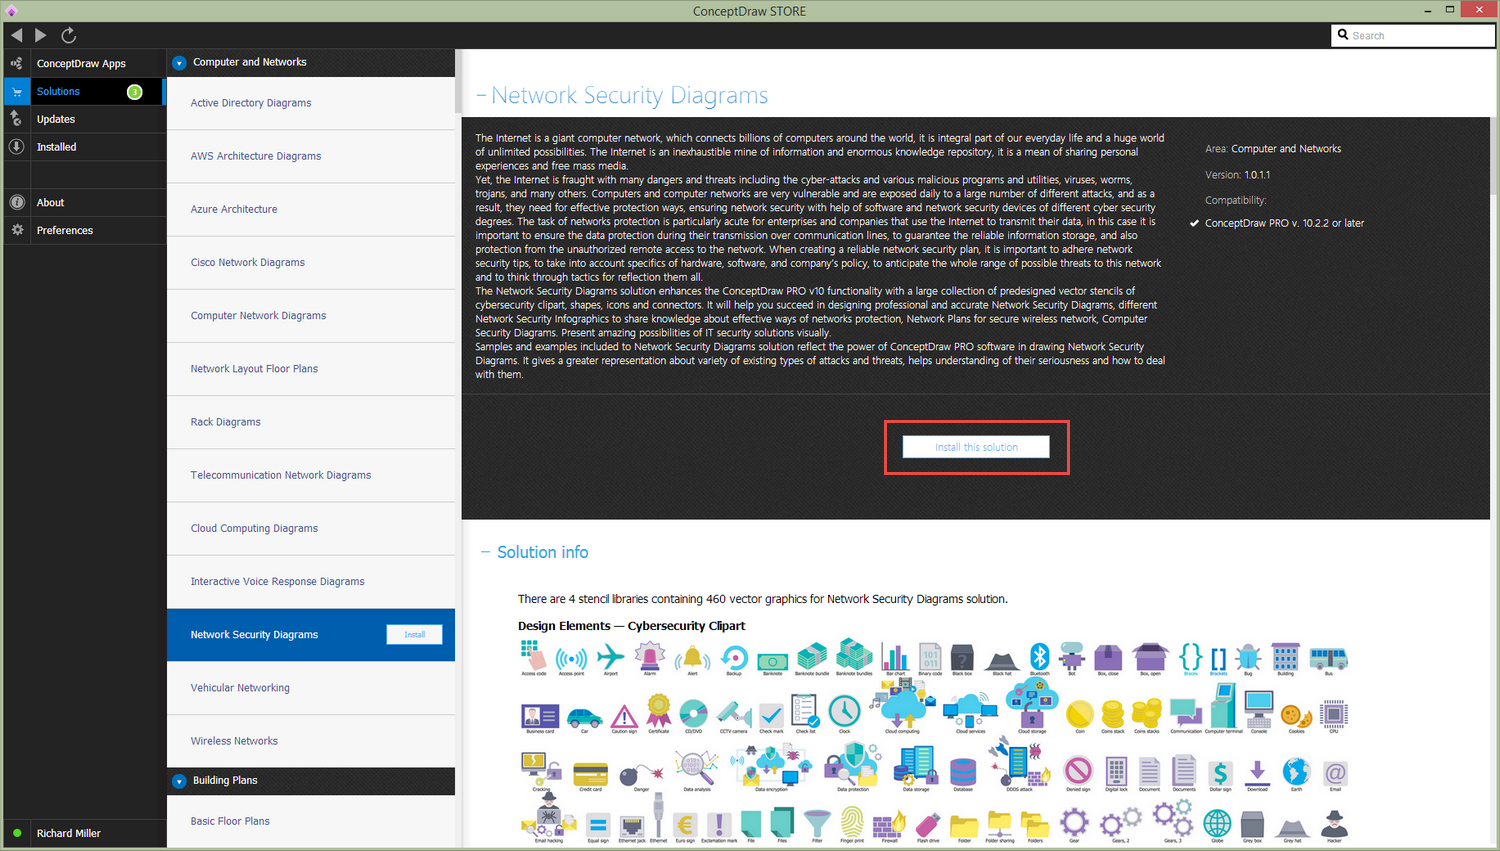Select Wireless Networks solution

coord(311,741)
